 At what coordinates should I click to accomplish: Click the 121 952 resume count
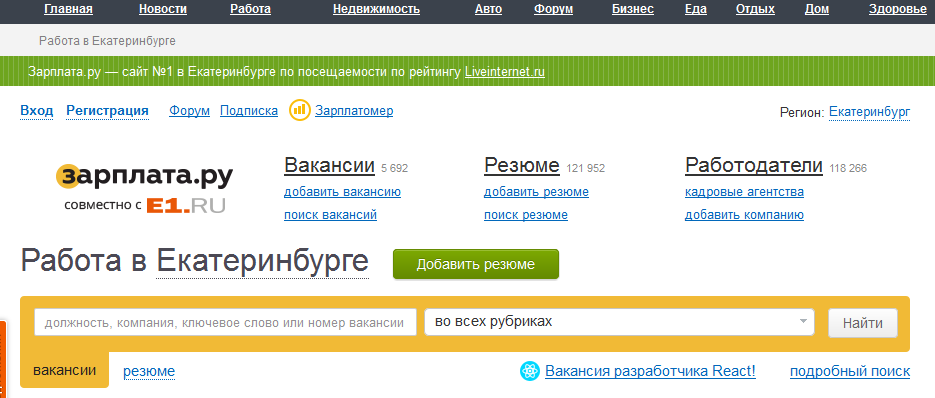pyautogui.click(x=585, y=168)
